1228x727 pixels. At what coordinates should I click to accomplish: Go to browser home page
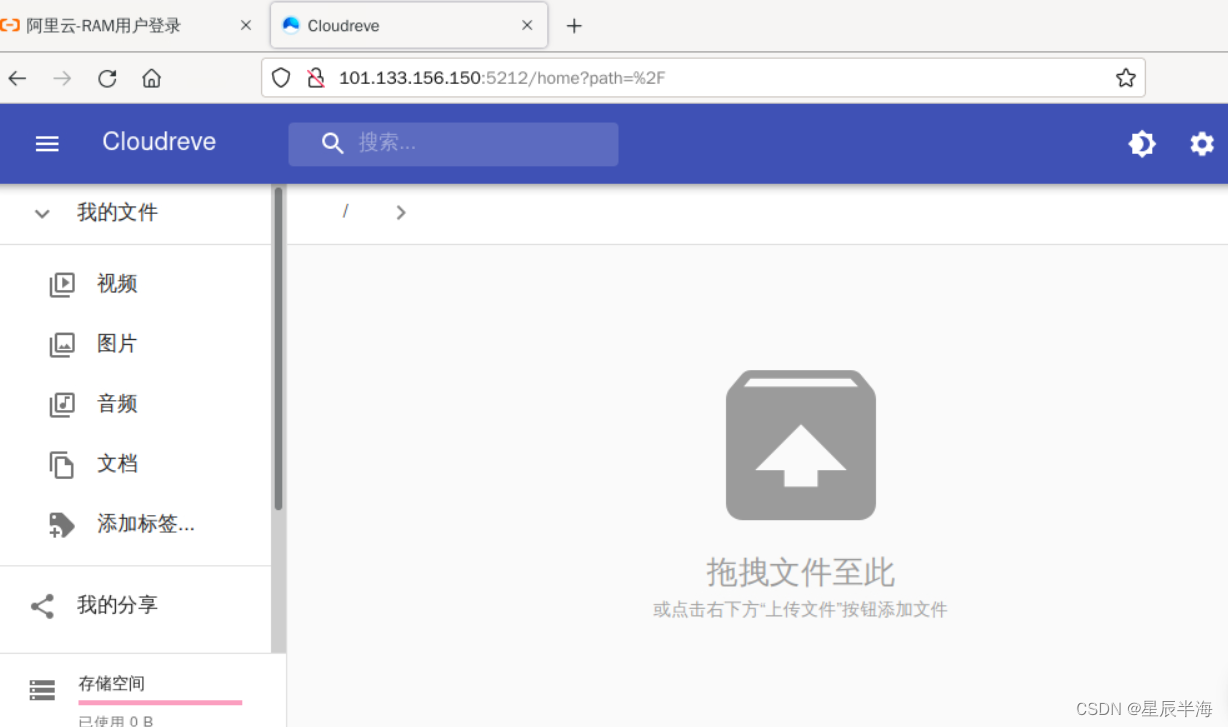click(152, 78)
